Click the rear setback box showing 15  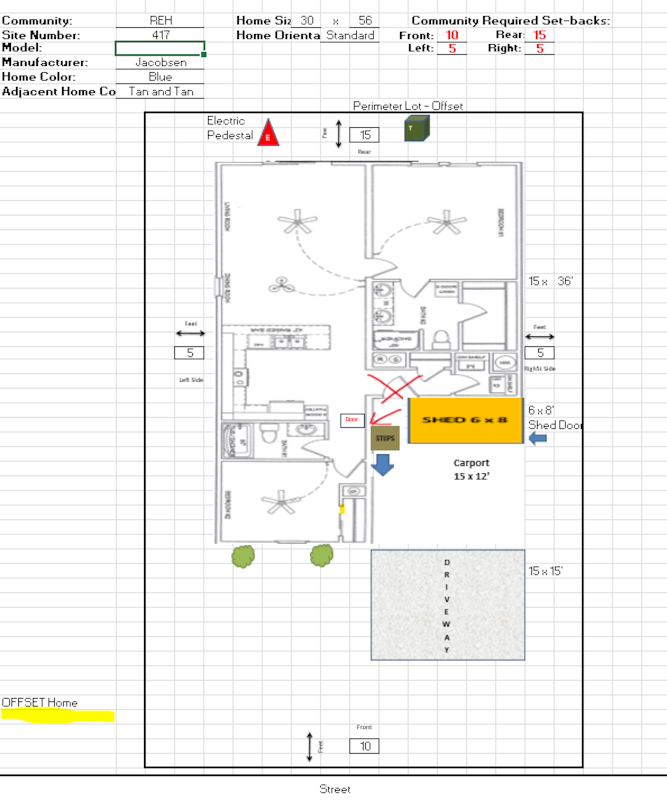click(365, 135)
